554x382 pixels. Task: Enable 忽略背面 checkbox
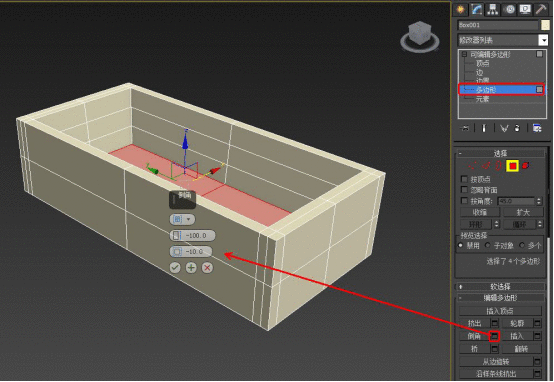[465, 190]
